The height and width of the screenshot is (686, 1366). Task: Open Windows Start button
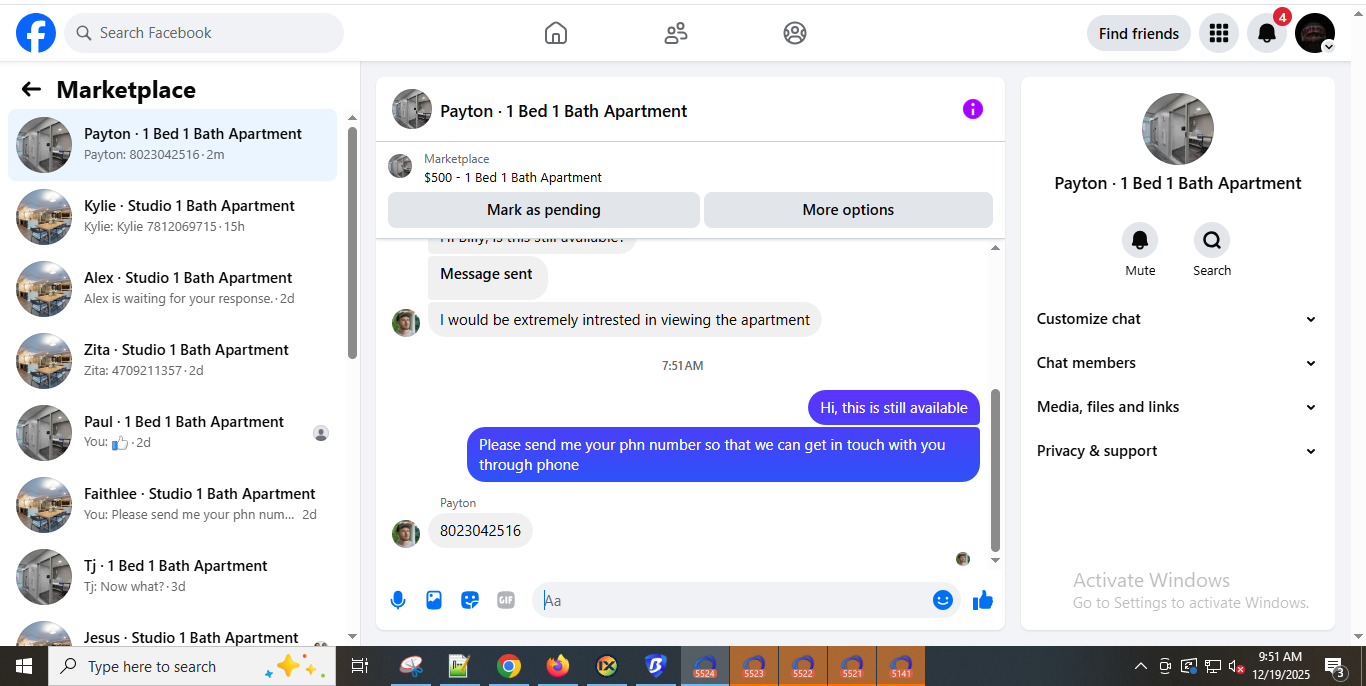click(24, 666)
